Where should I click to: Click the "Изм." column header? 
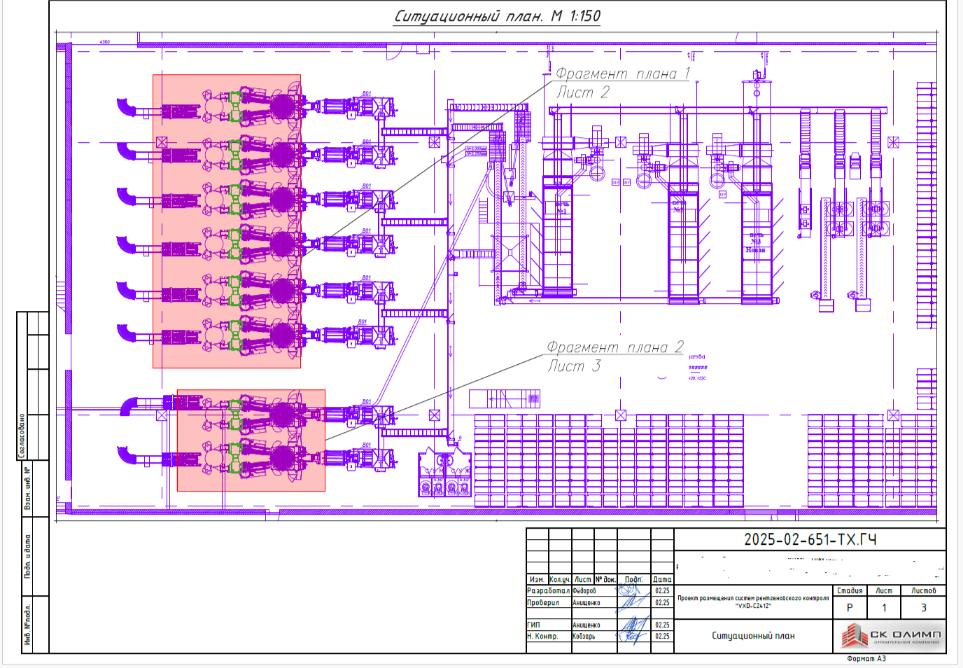pyautogui.click(x=537, y=579)
